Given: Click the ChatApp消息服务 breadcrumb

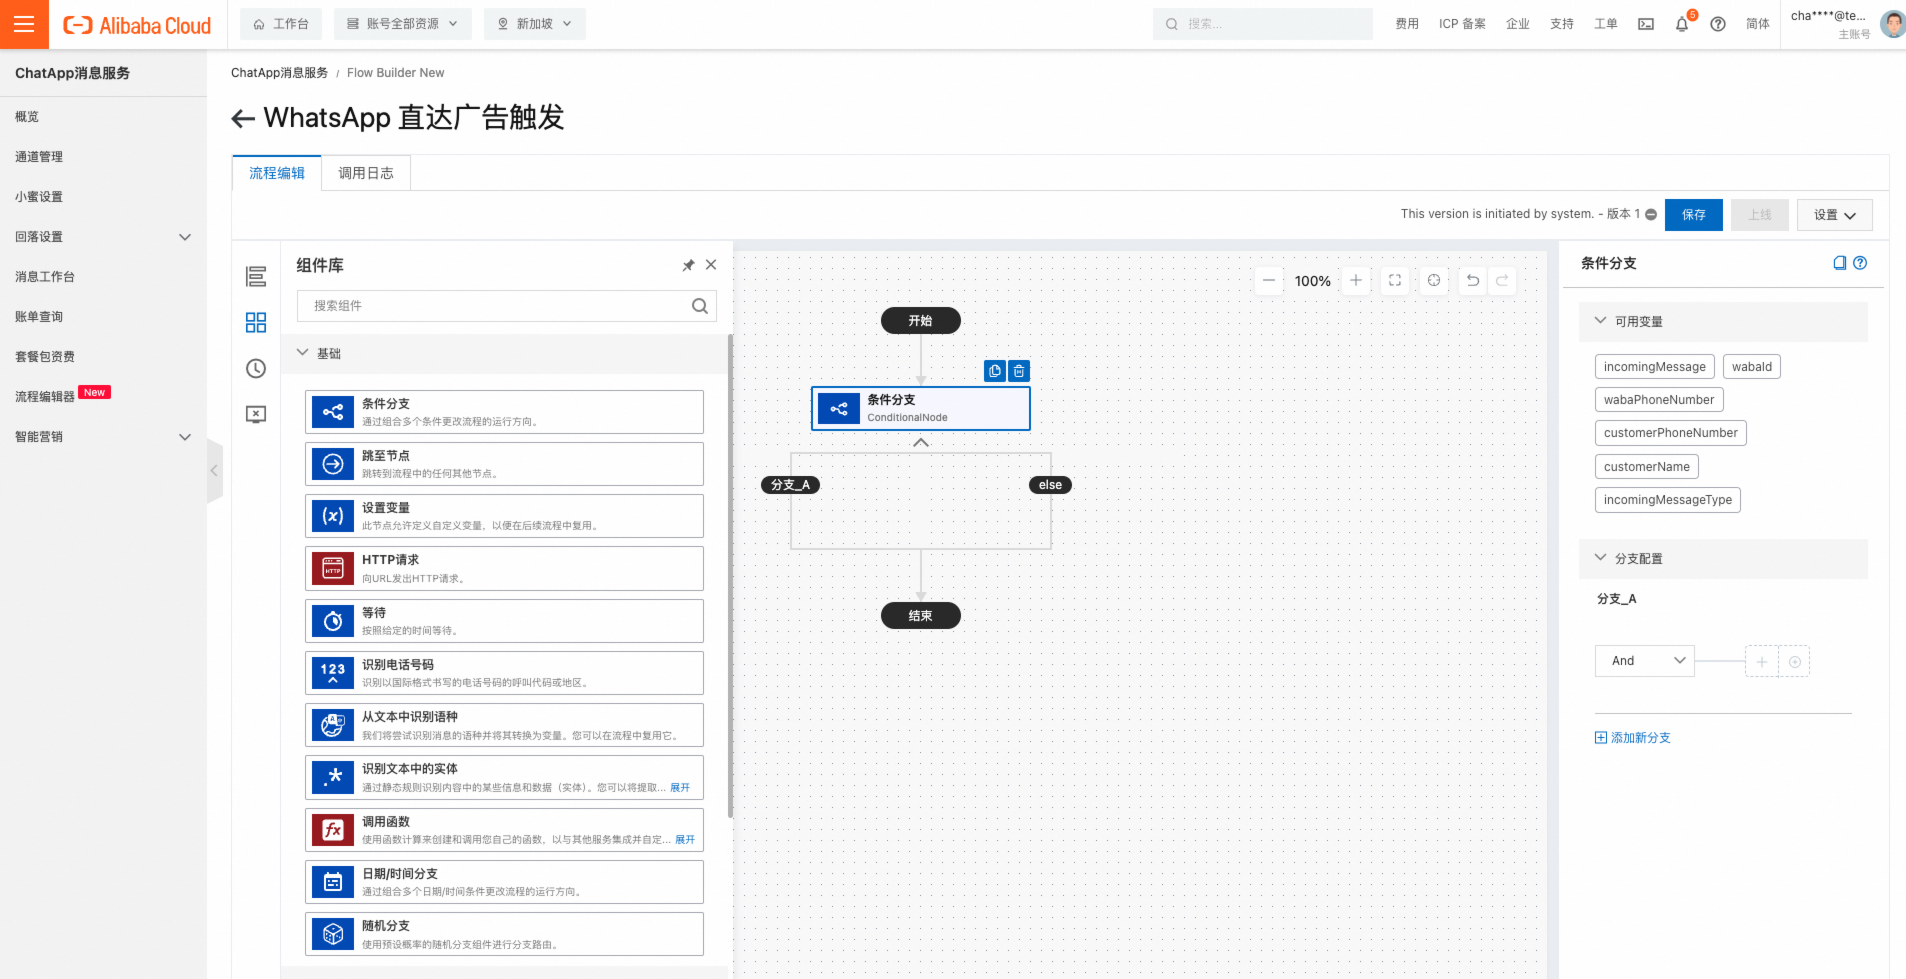Looking at the screenshot, I should [279, 73].
